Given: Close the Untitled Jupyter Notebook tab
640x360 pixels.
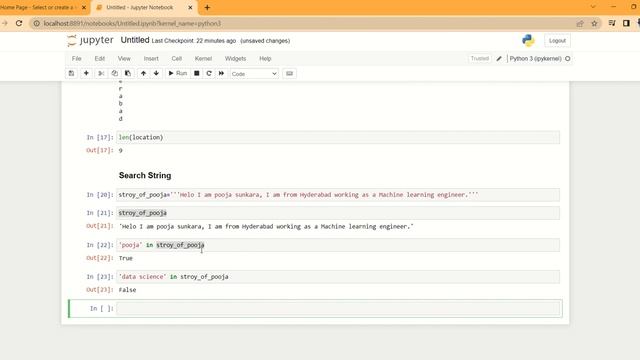Looking at the screenshot, I should 190,7.
